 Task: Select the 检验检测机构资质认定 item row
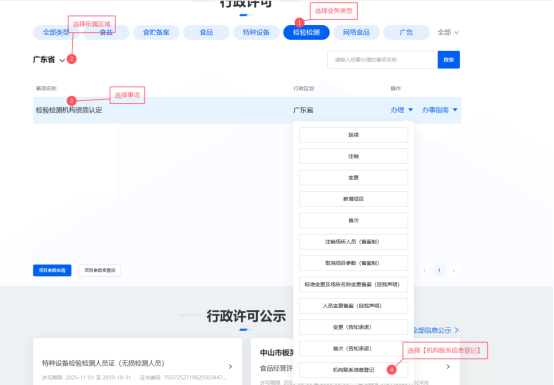[x=247, y=110]
